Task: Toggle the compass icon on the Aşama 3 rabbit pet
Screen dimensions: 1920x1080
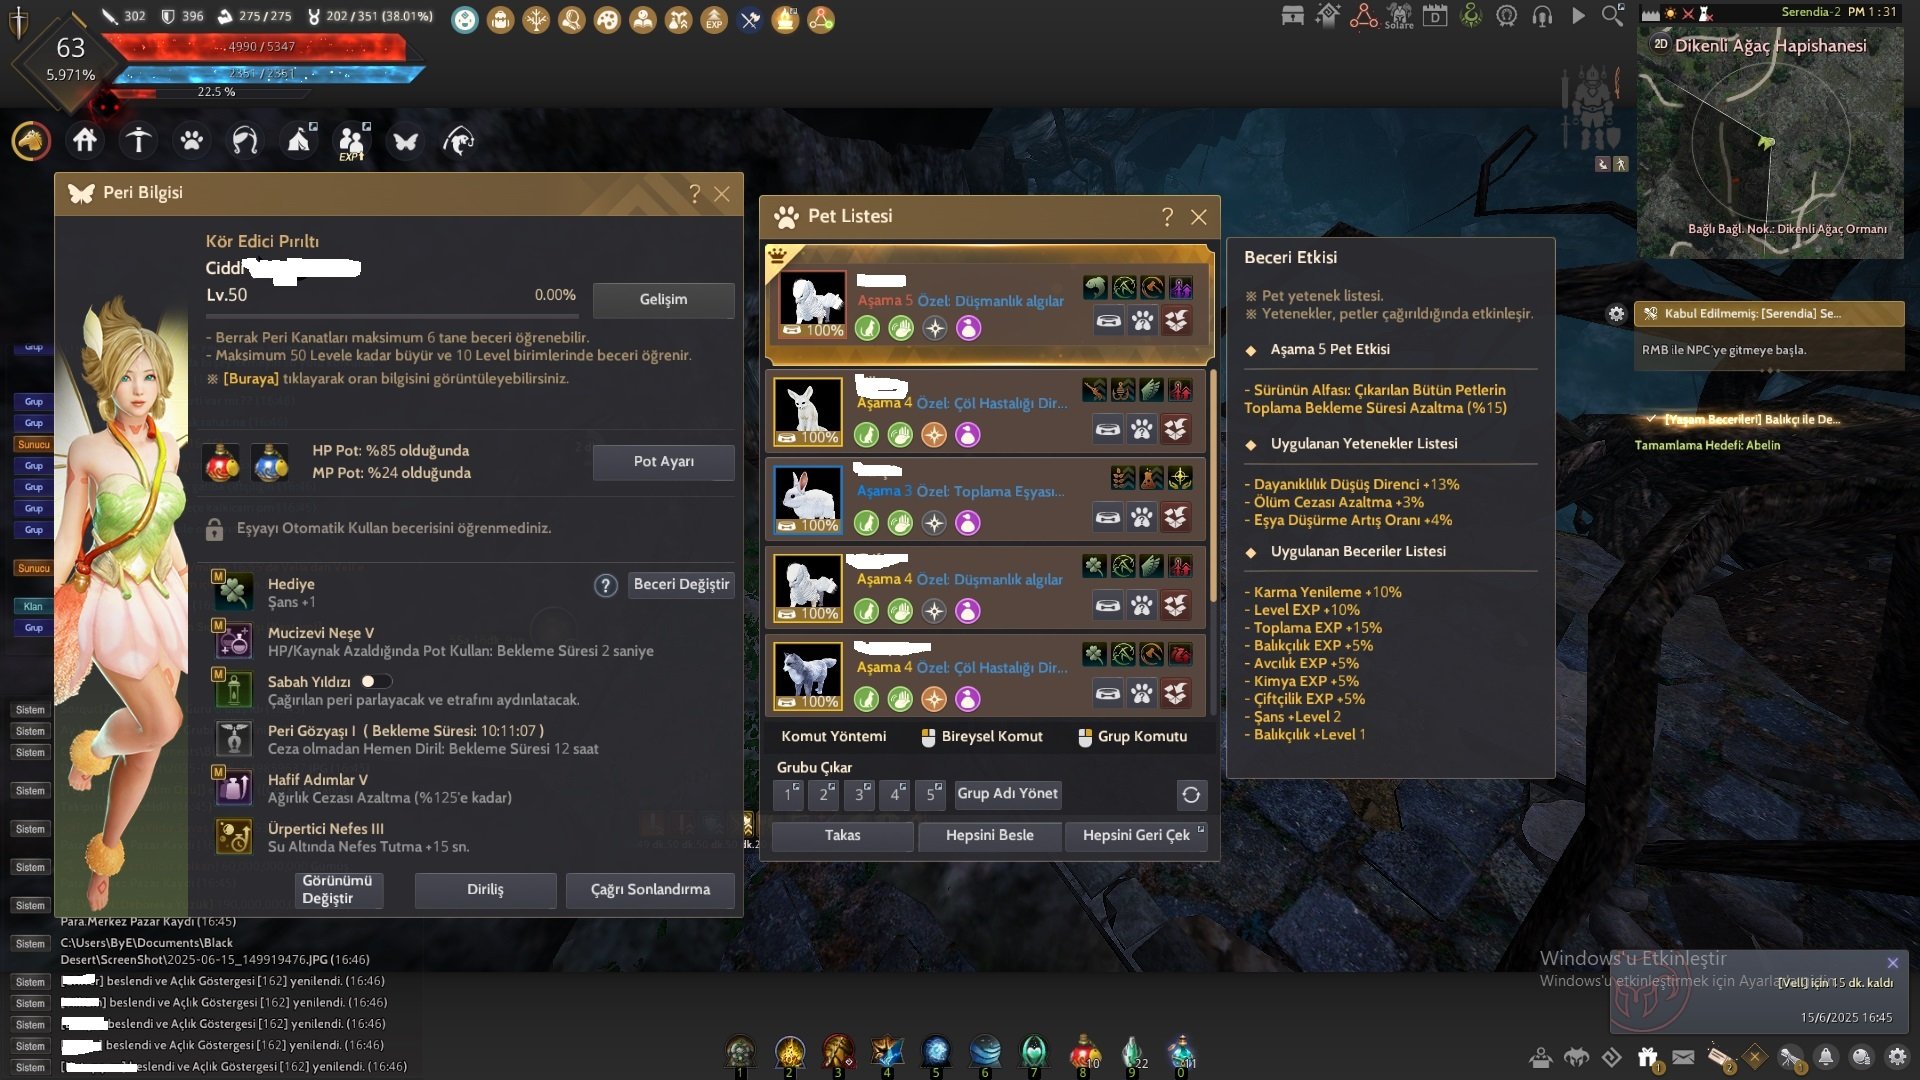Action: (x=934, y=523)
